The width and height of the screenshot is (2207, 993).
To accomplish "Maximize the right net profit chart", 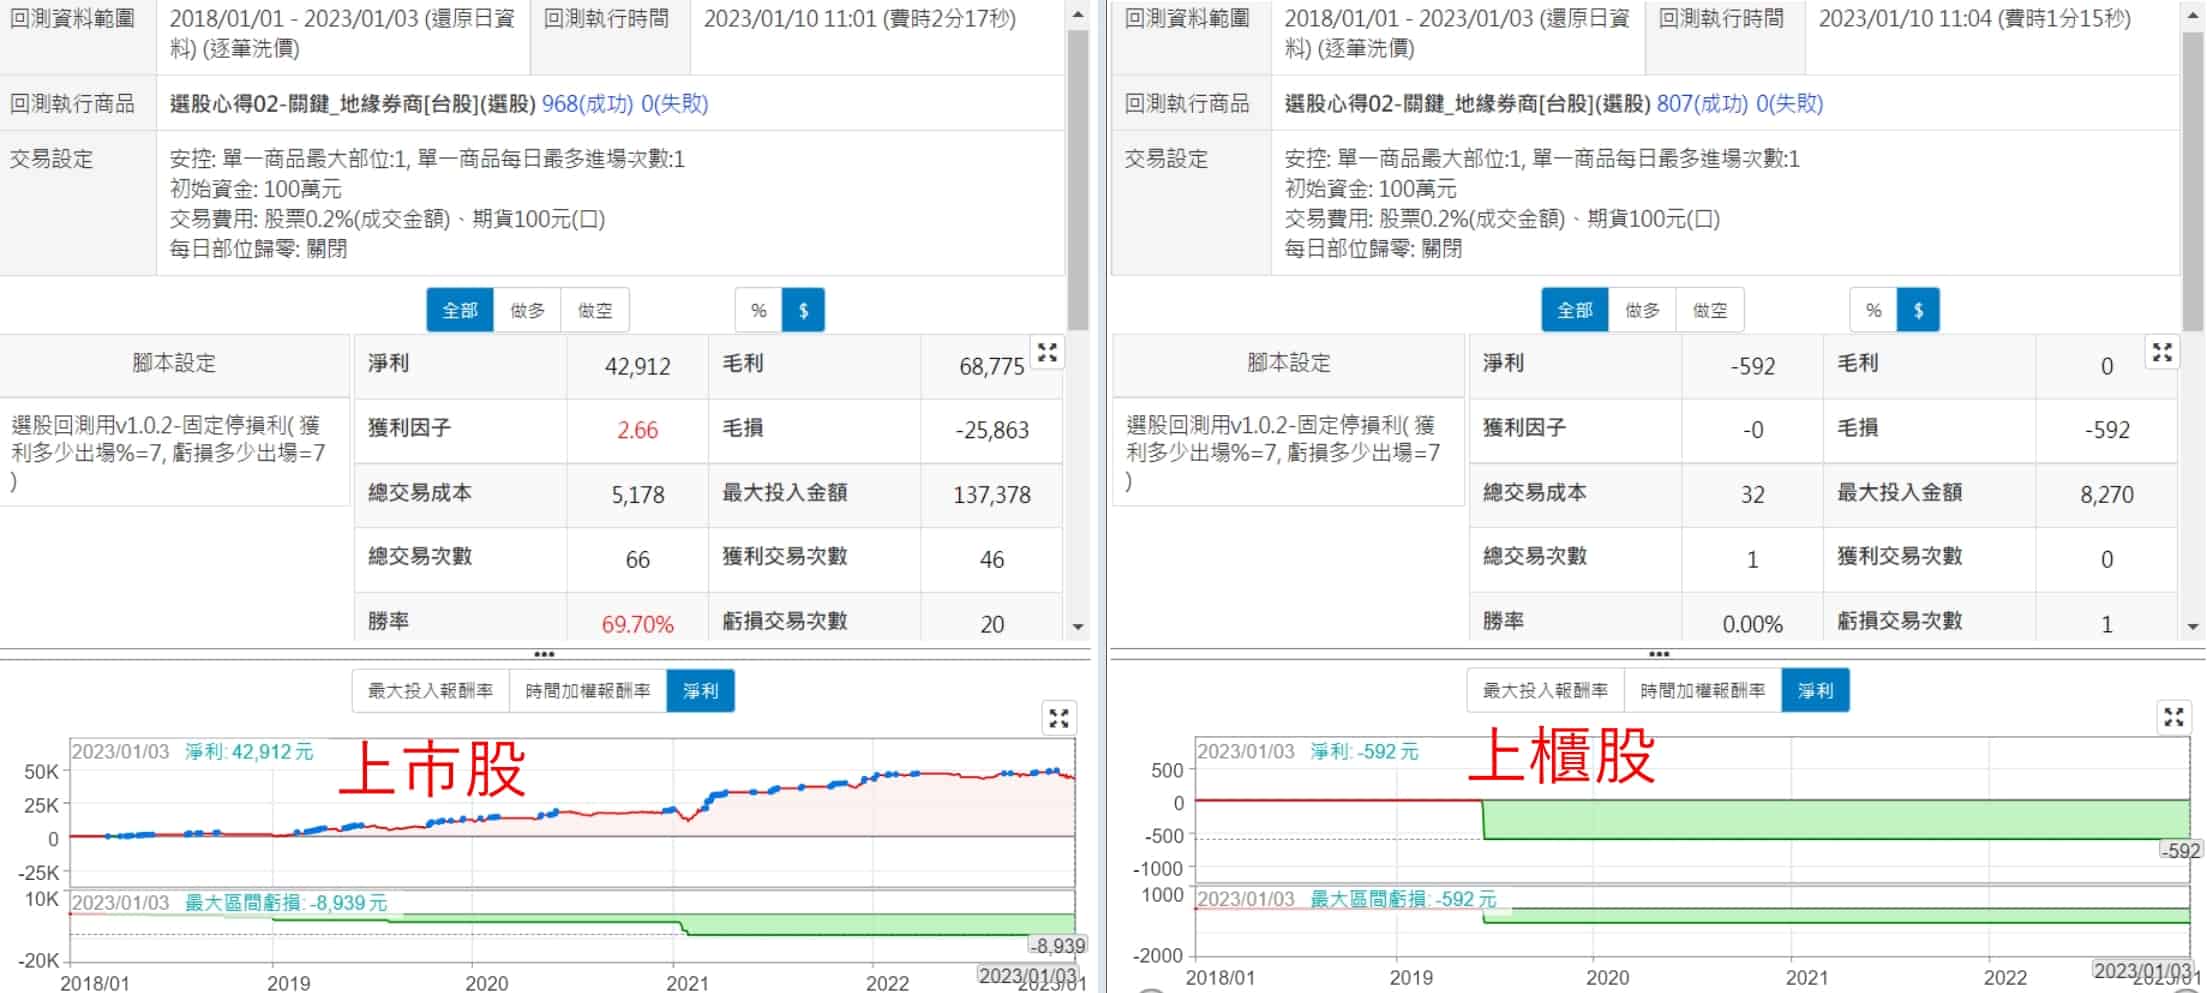I will (2174, 716).
